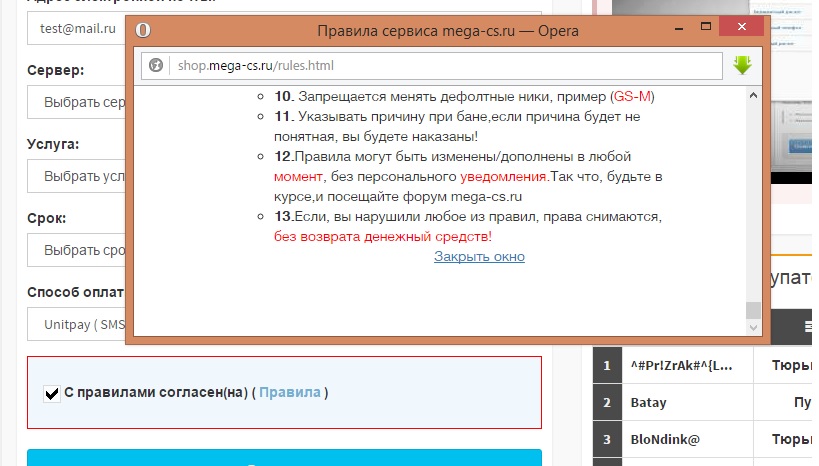The image size is (819, 466).
Task: Toggle the 'С правилами согласен(на)' checkbox
Action: pos(52,393)
